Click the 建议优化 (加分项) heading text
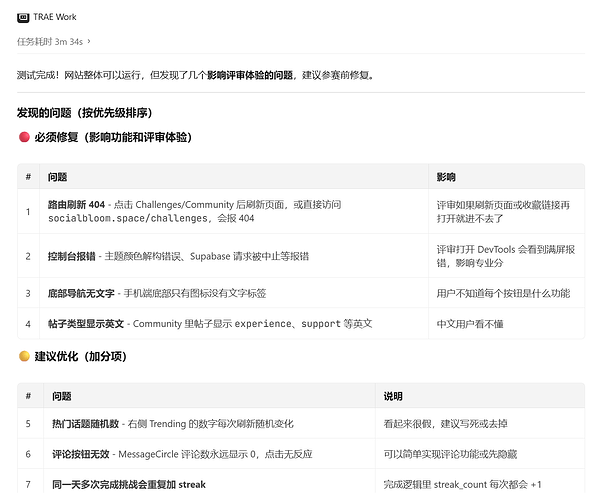 (x=81, y=357)
